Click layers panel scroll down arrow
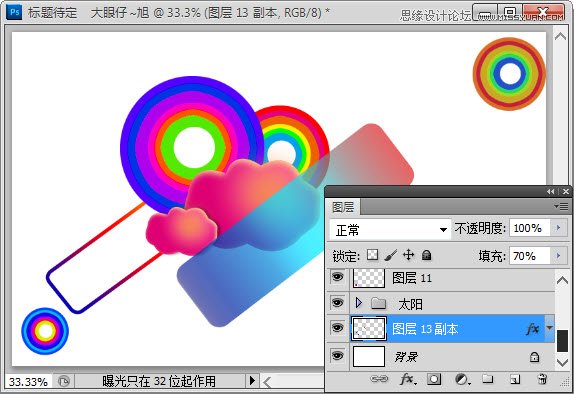 (x=562, y=362)
